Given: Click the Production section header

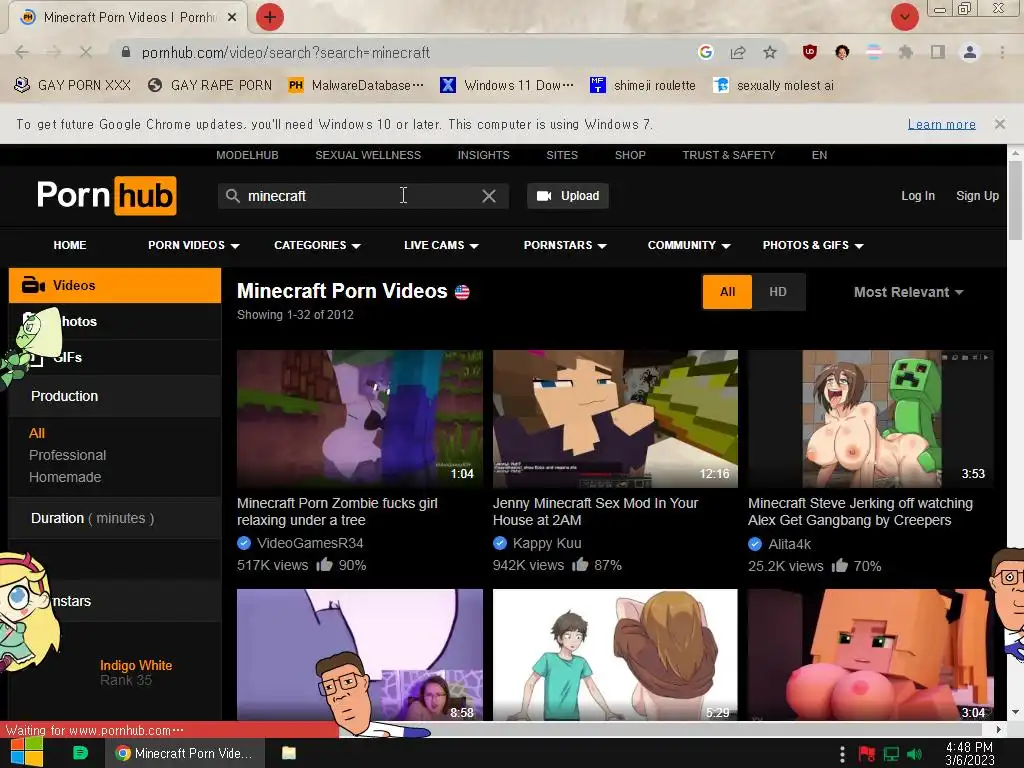Looking at the screenshot, I should point(115,396).
